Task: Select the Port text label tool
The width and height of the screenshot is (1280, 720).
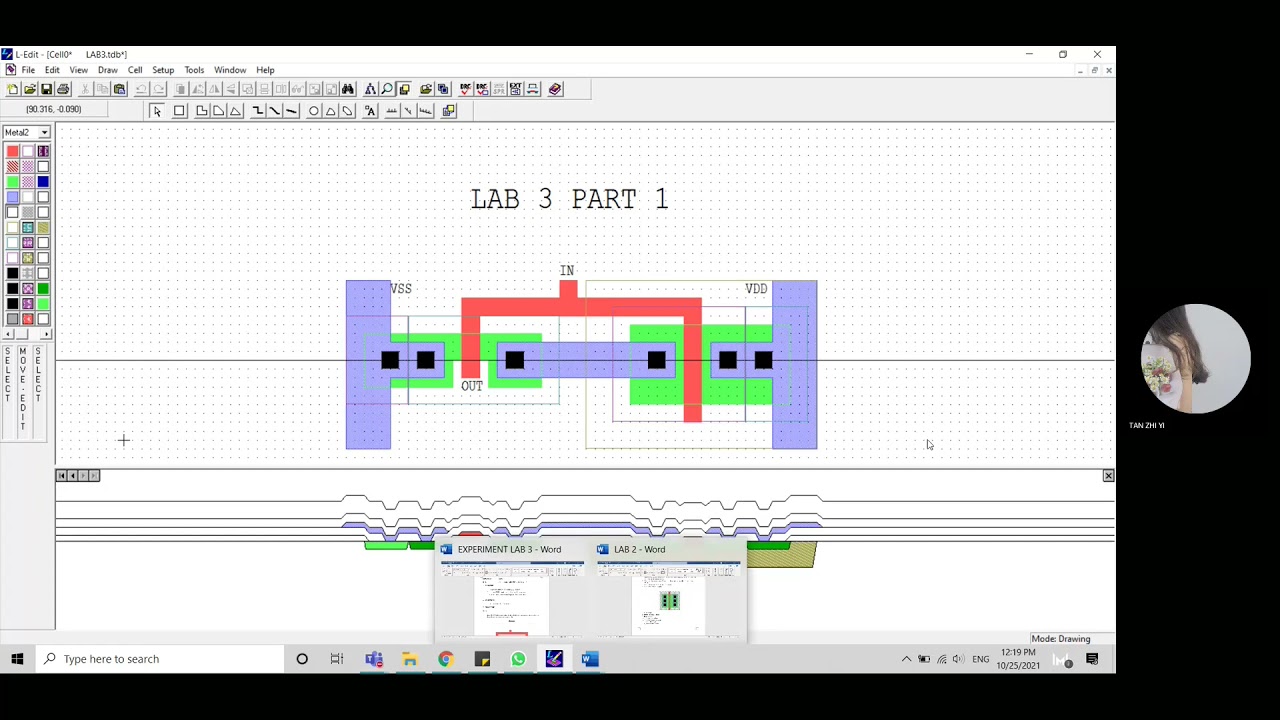Action: 370,111
